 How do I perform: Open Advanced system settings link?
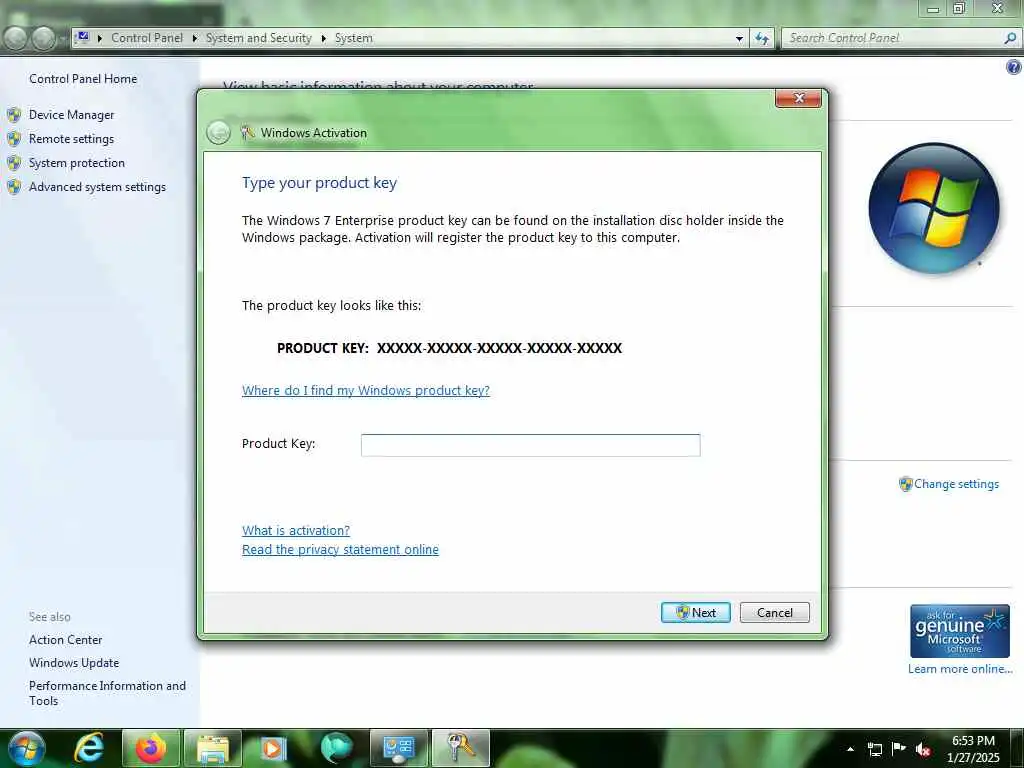[x=97, y=187]
